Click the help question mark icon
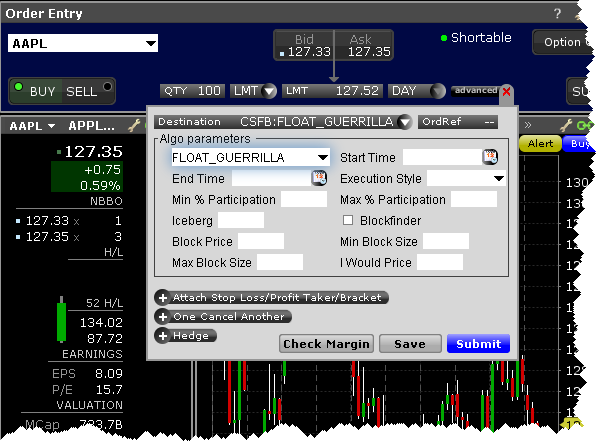Image resolution: width=603 pixels, height=446 pixels. (x=557, y=14)
